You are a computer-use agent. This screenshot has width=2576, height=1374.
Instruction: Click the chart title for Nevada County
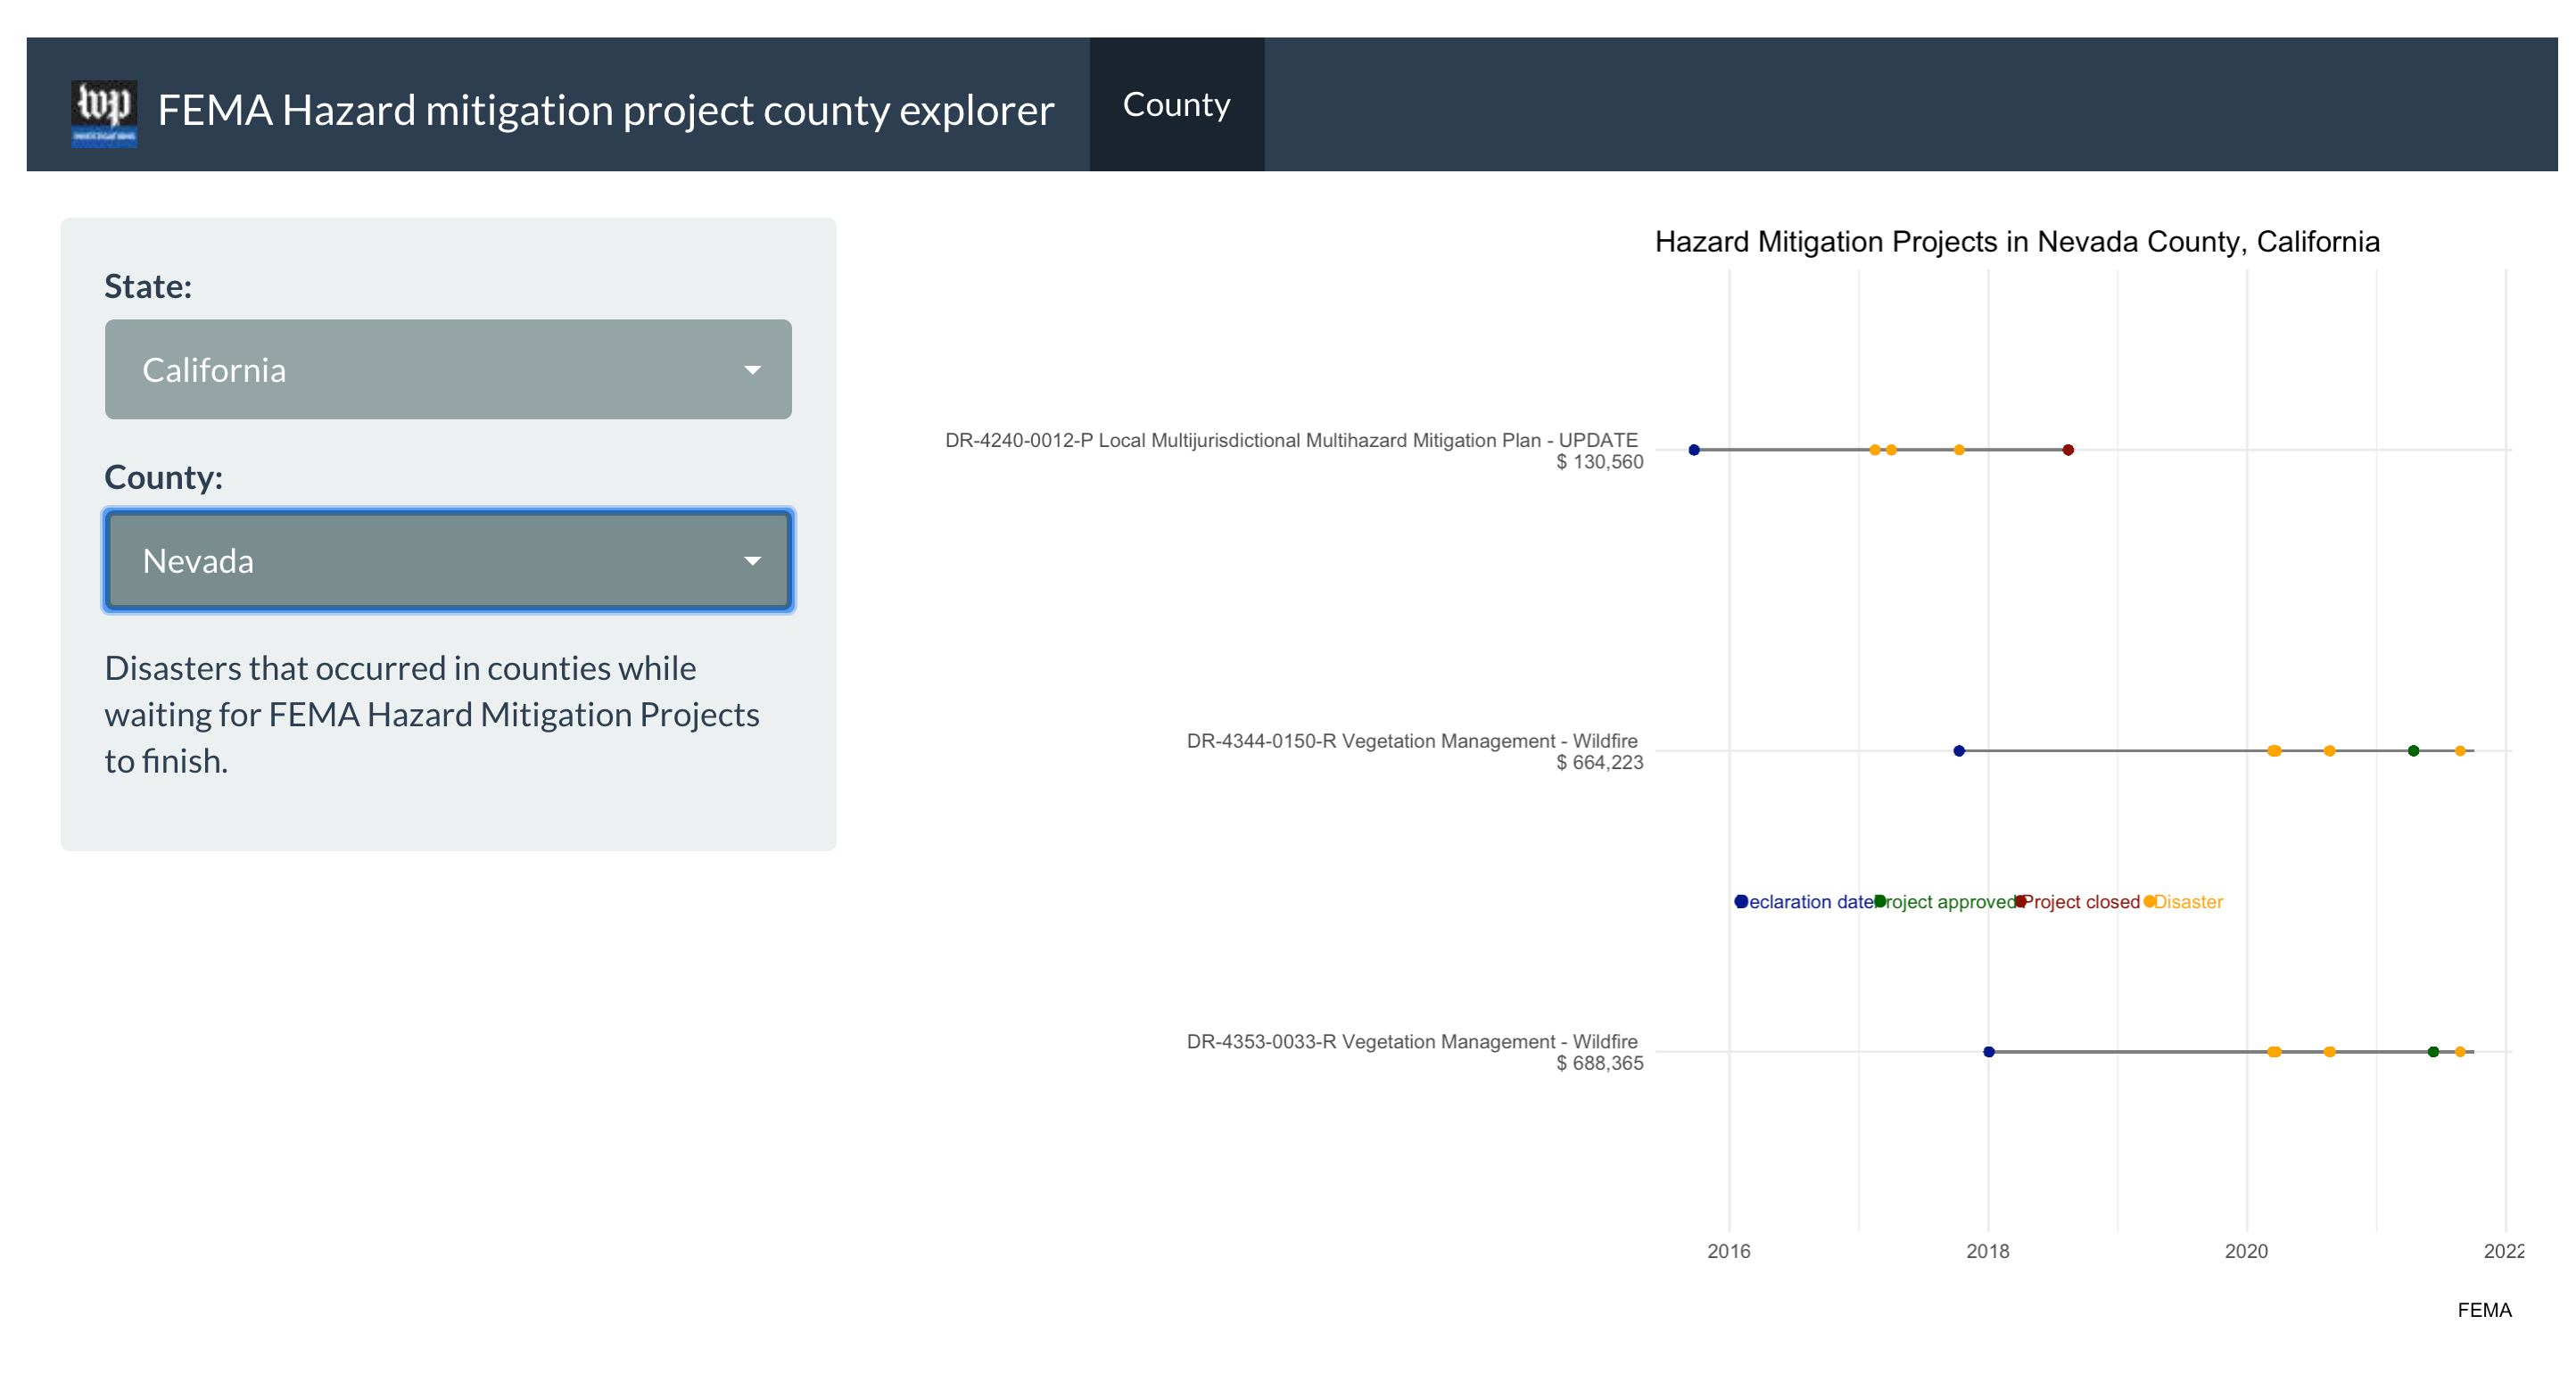(2016, 242)
